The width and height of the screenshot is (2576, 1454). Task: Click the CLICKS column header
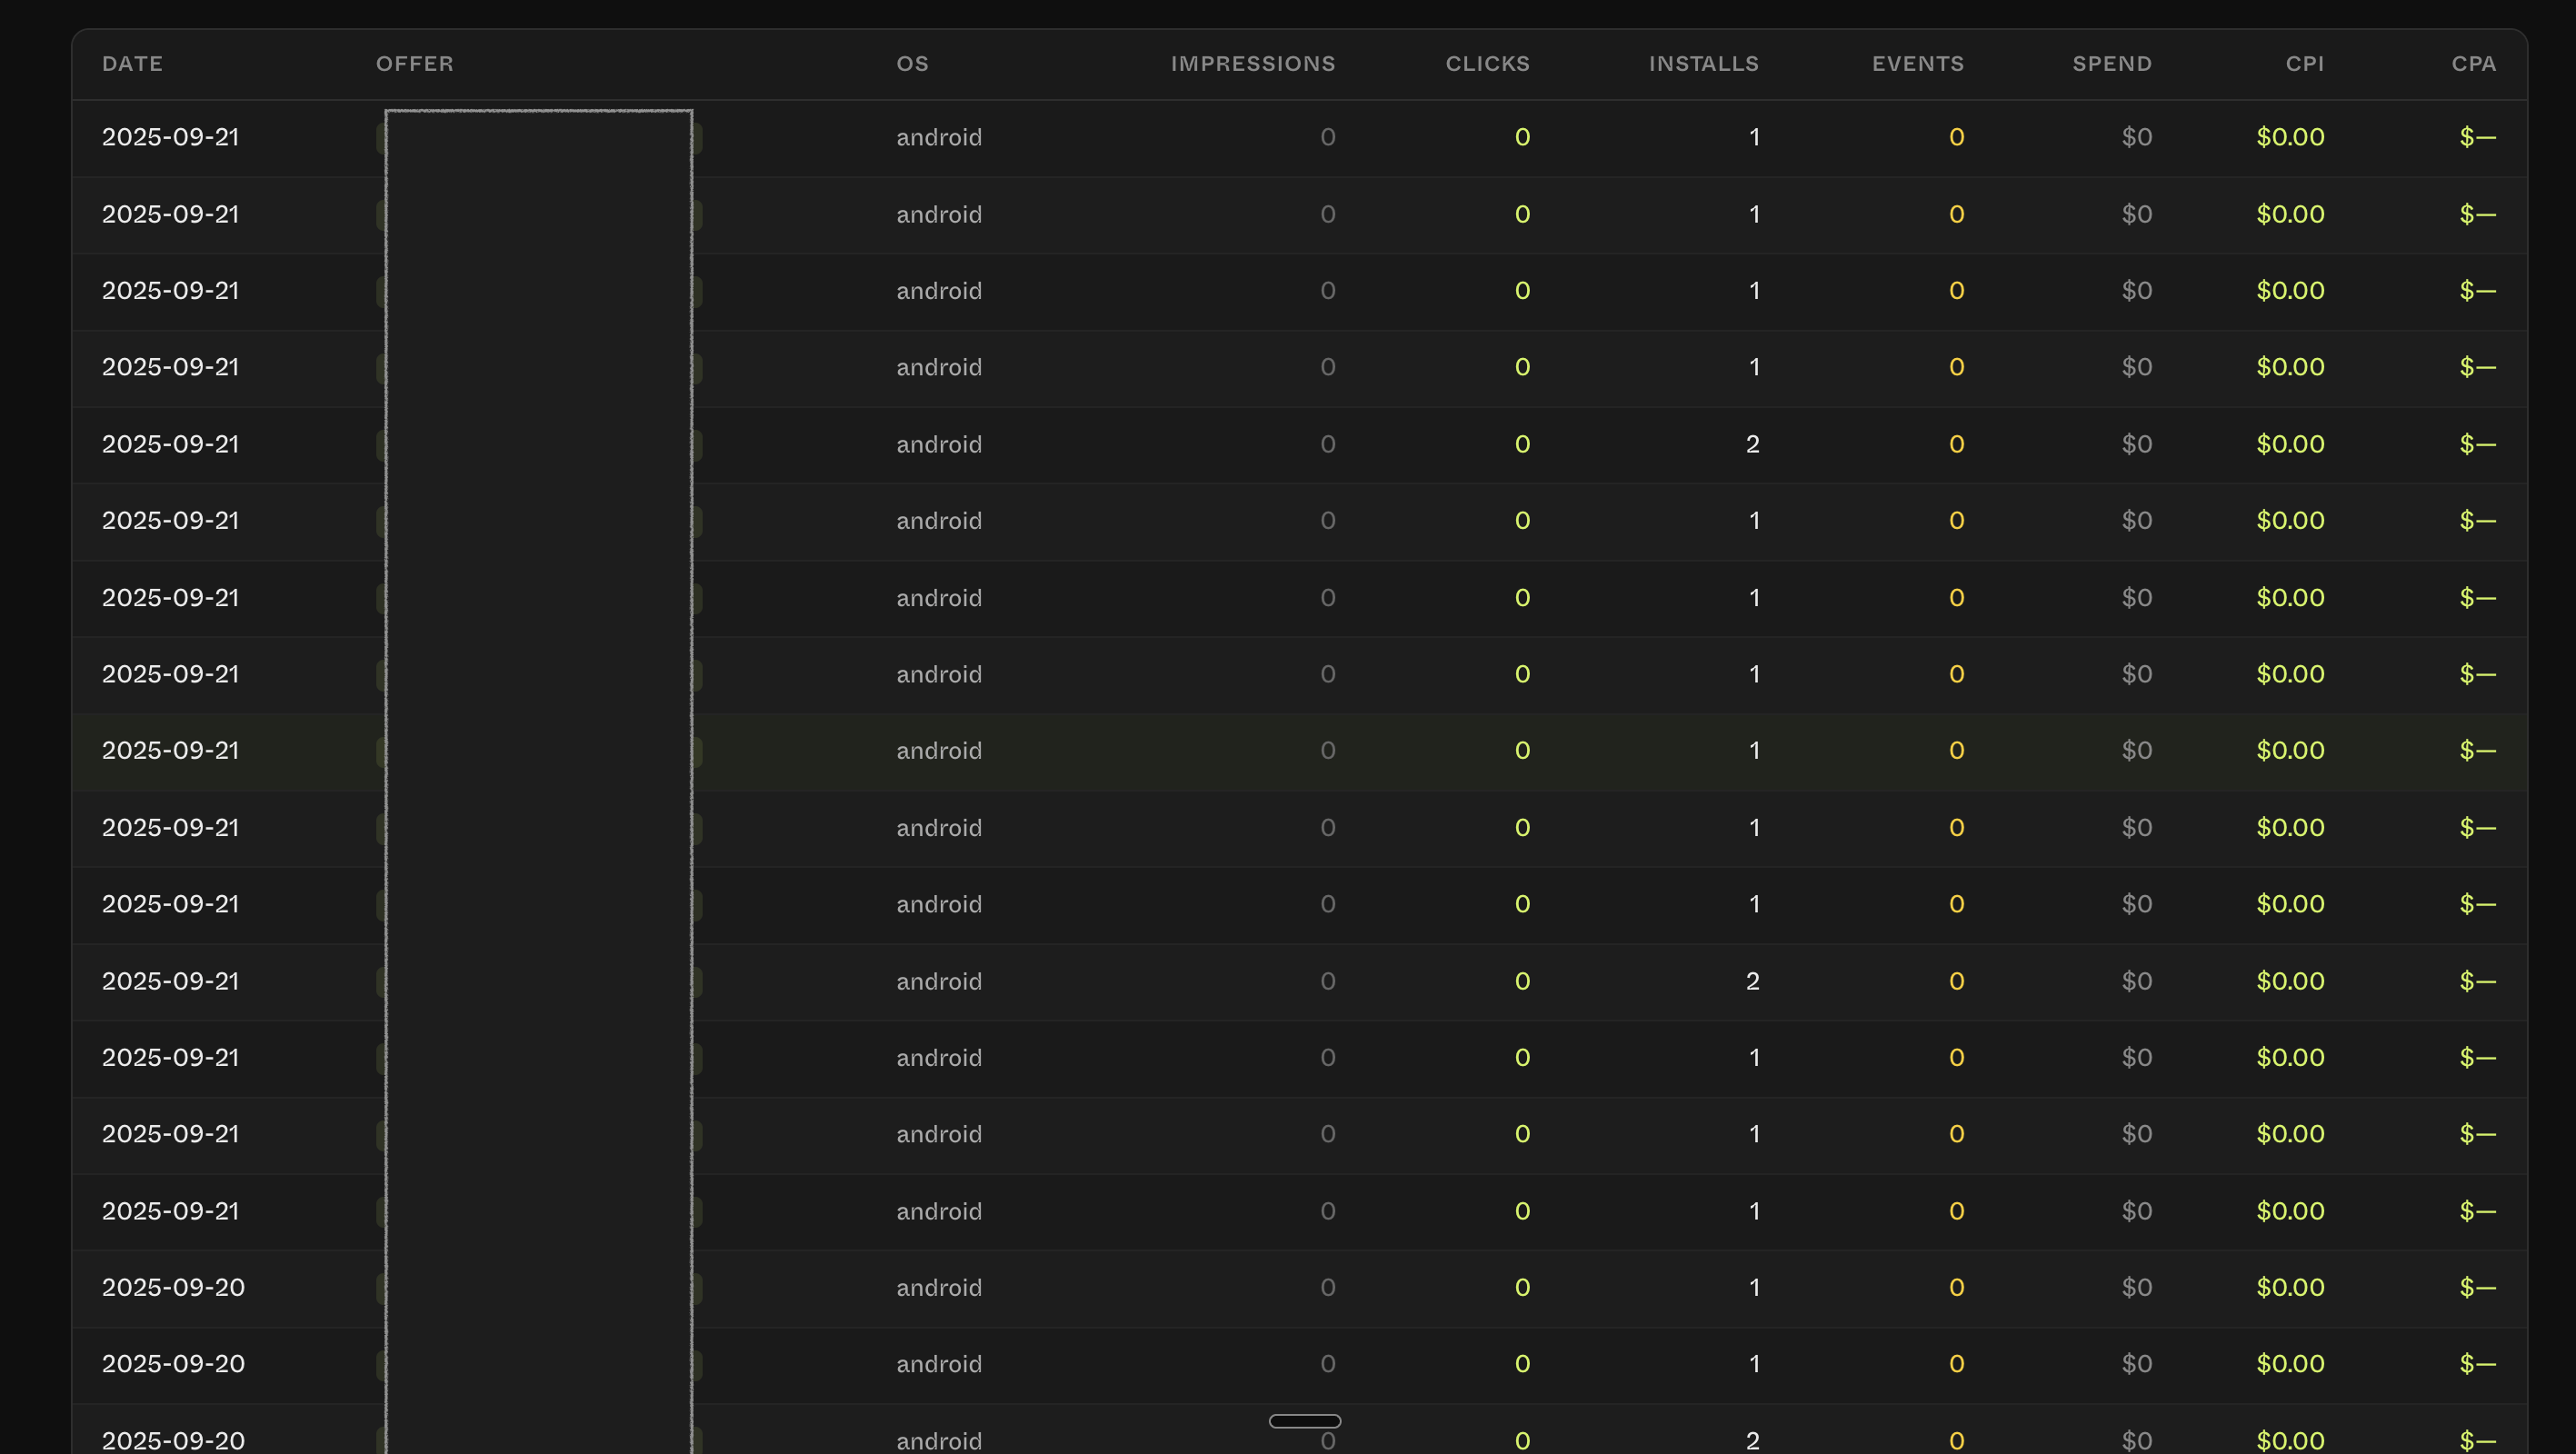[x=1487, y=64]
